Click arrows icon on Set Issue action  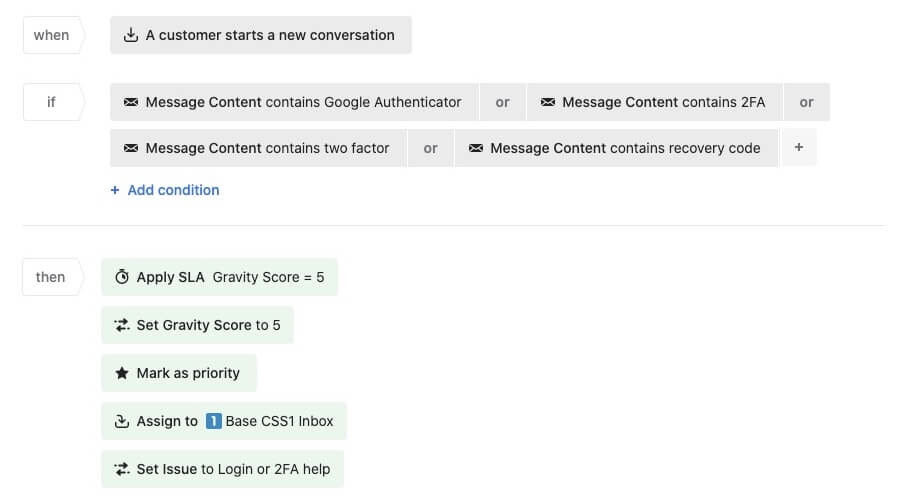122,469
